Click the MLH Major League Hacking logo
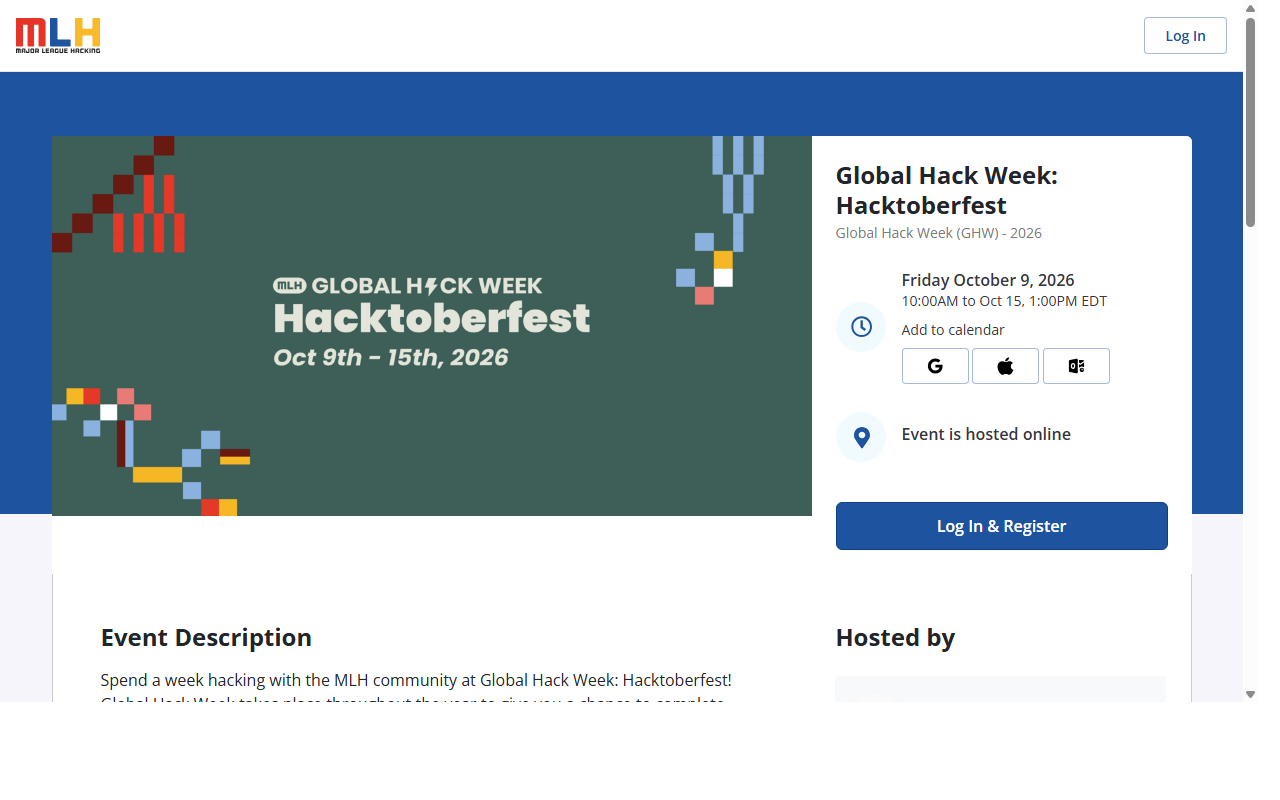Screen dimensions: 1280x800 (58, 35)
